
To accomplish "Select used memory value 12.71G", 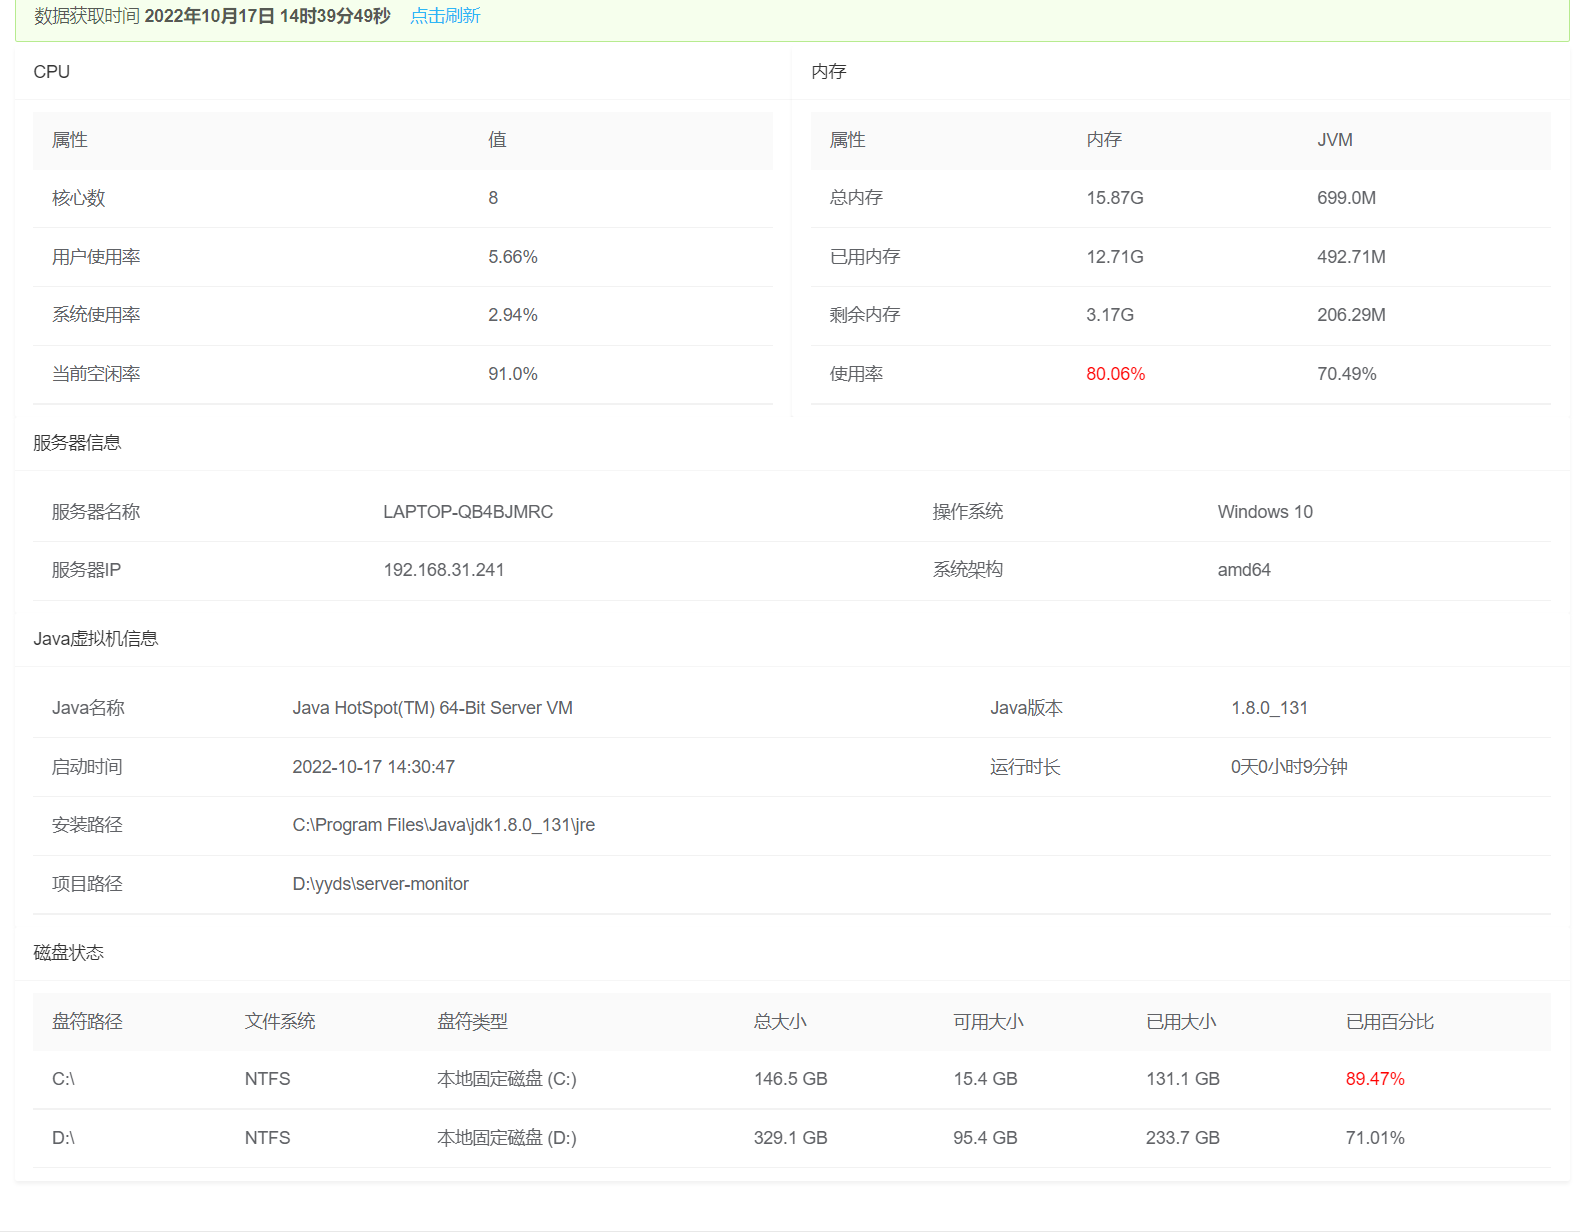I will click(x=1115, y=257).
